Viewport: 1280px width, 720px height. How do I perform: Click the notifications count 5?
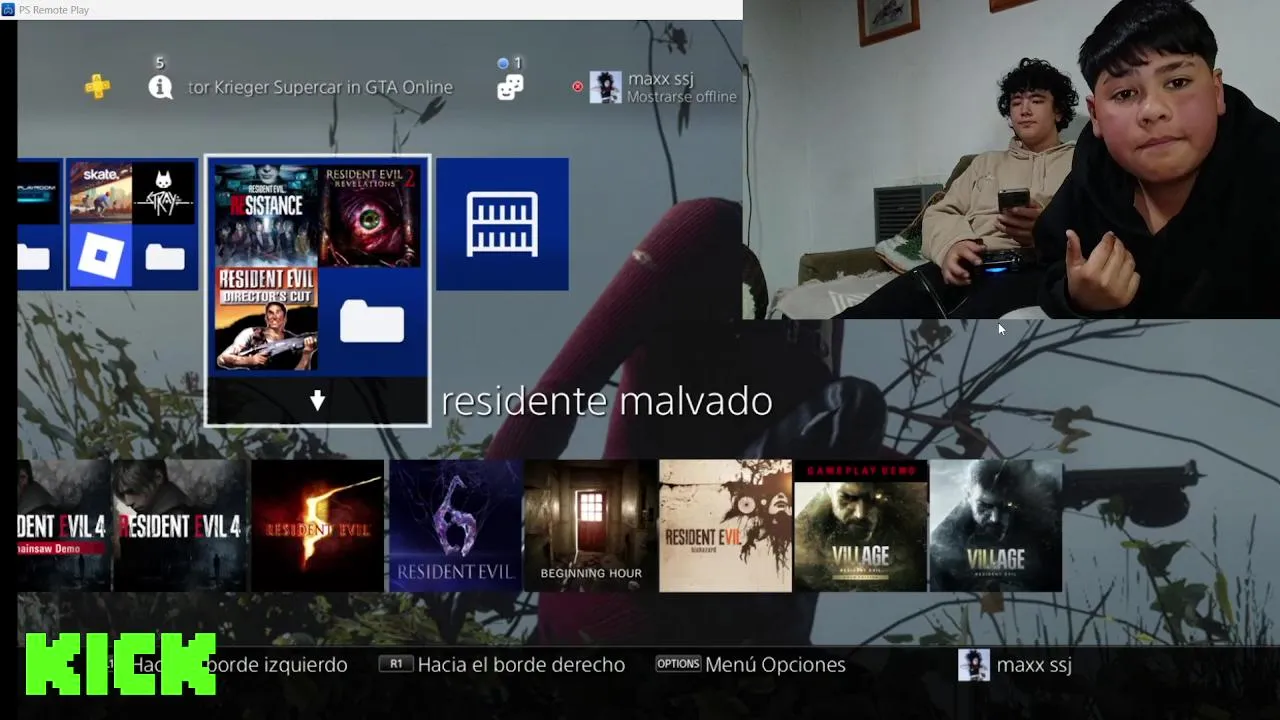[x=160, y=63]
